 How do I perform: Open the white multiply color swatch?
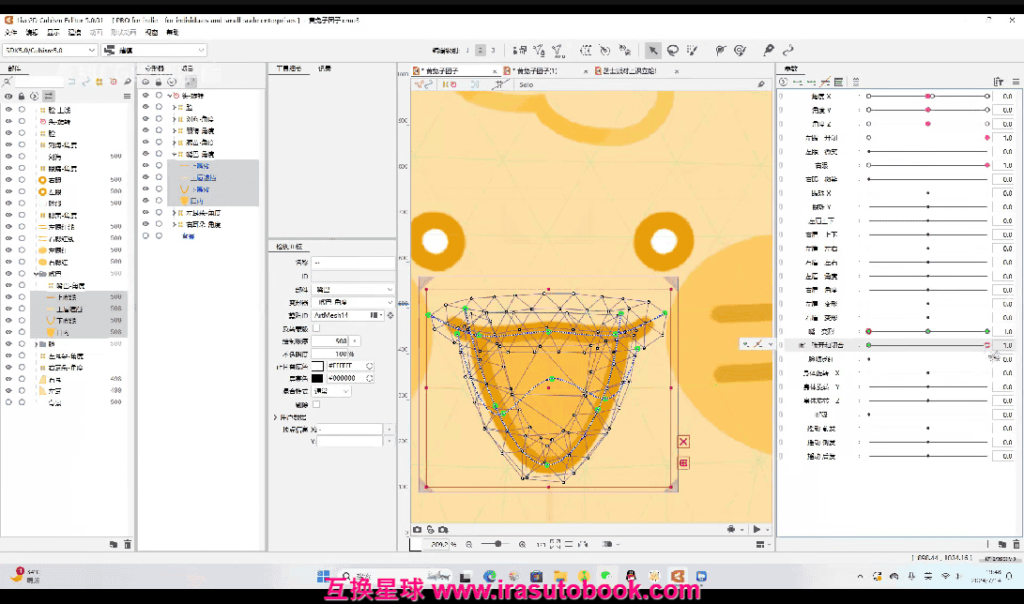click(x=317, y=366)
